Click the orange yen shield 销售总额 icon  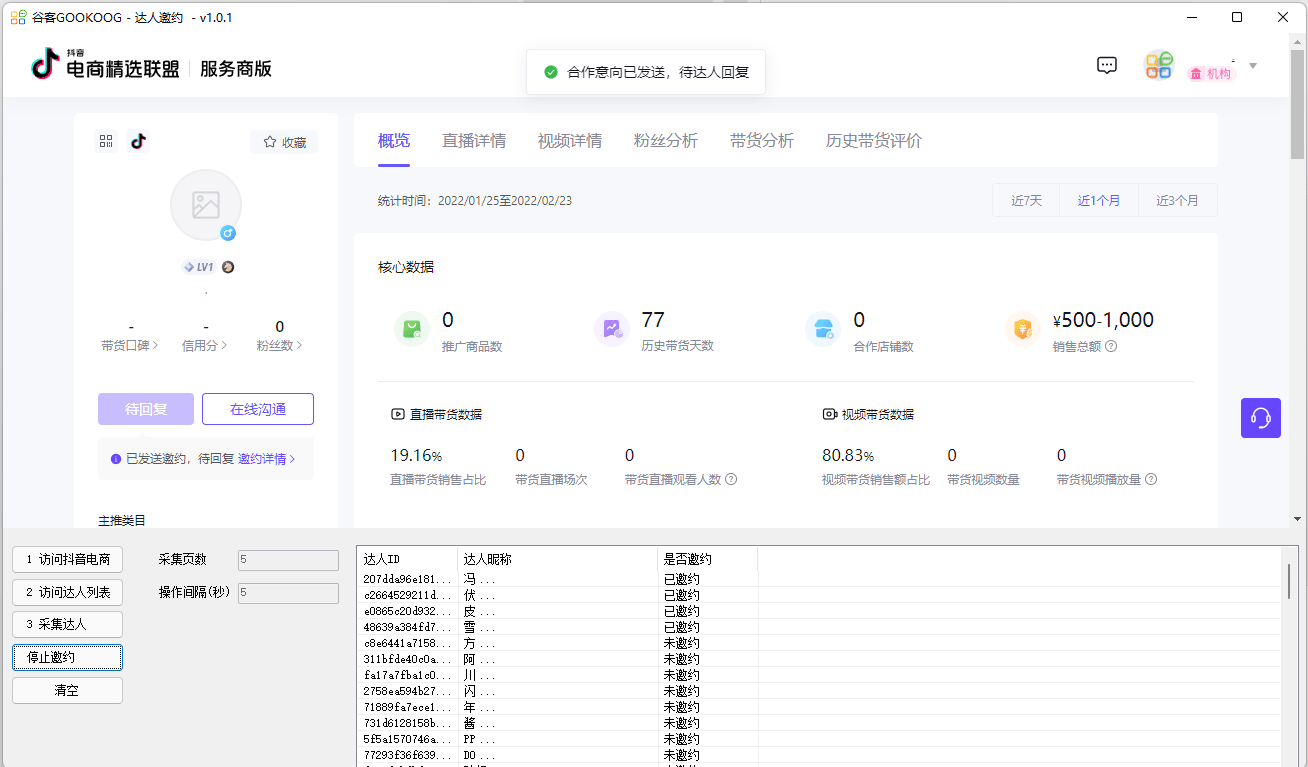[x=1022, y=329]
